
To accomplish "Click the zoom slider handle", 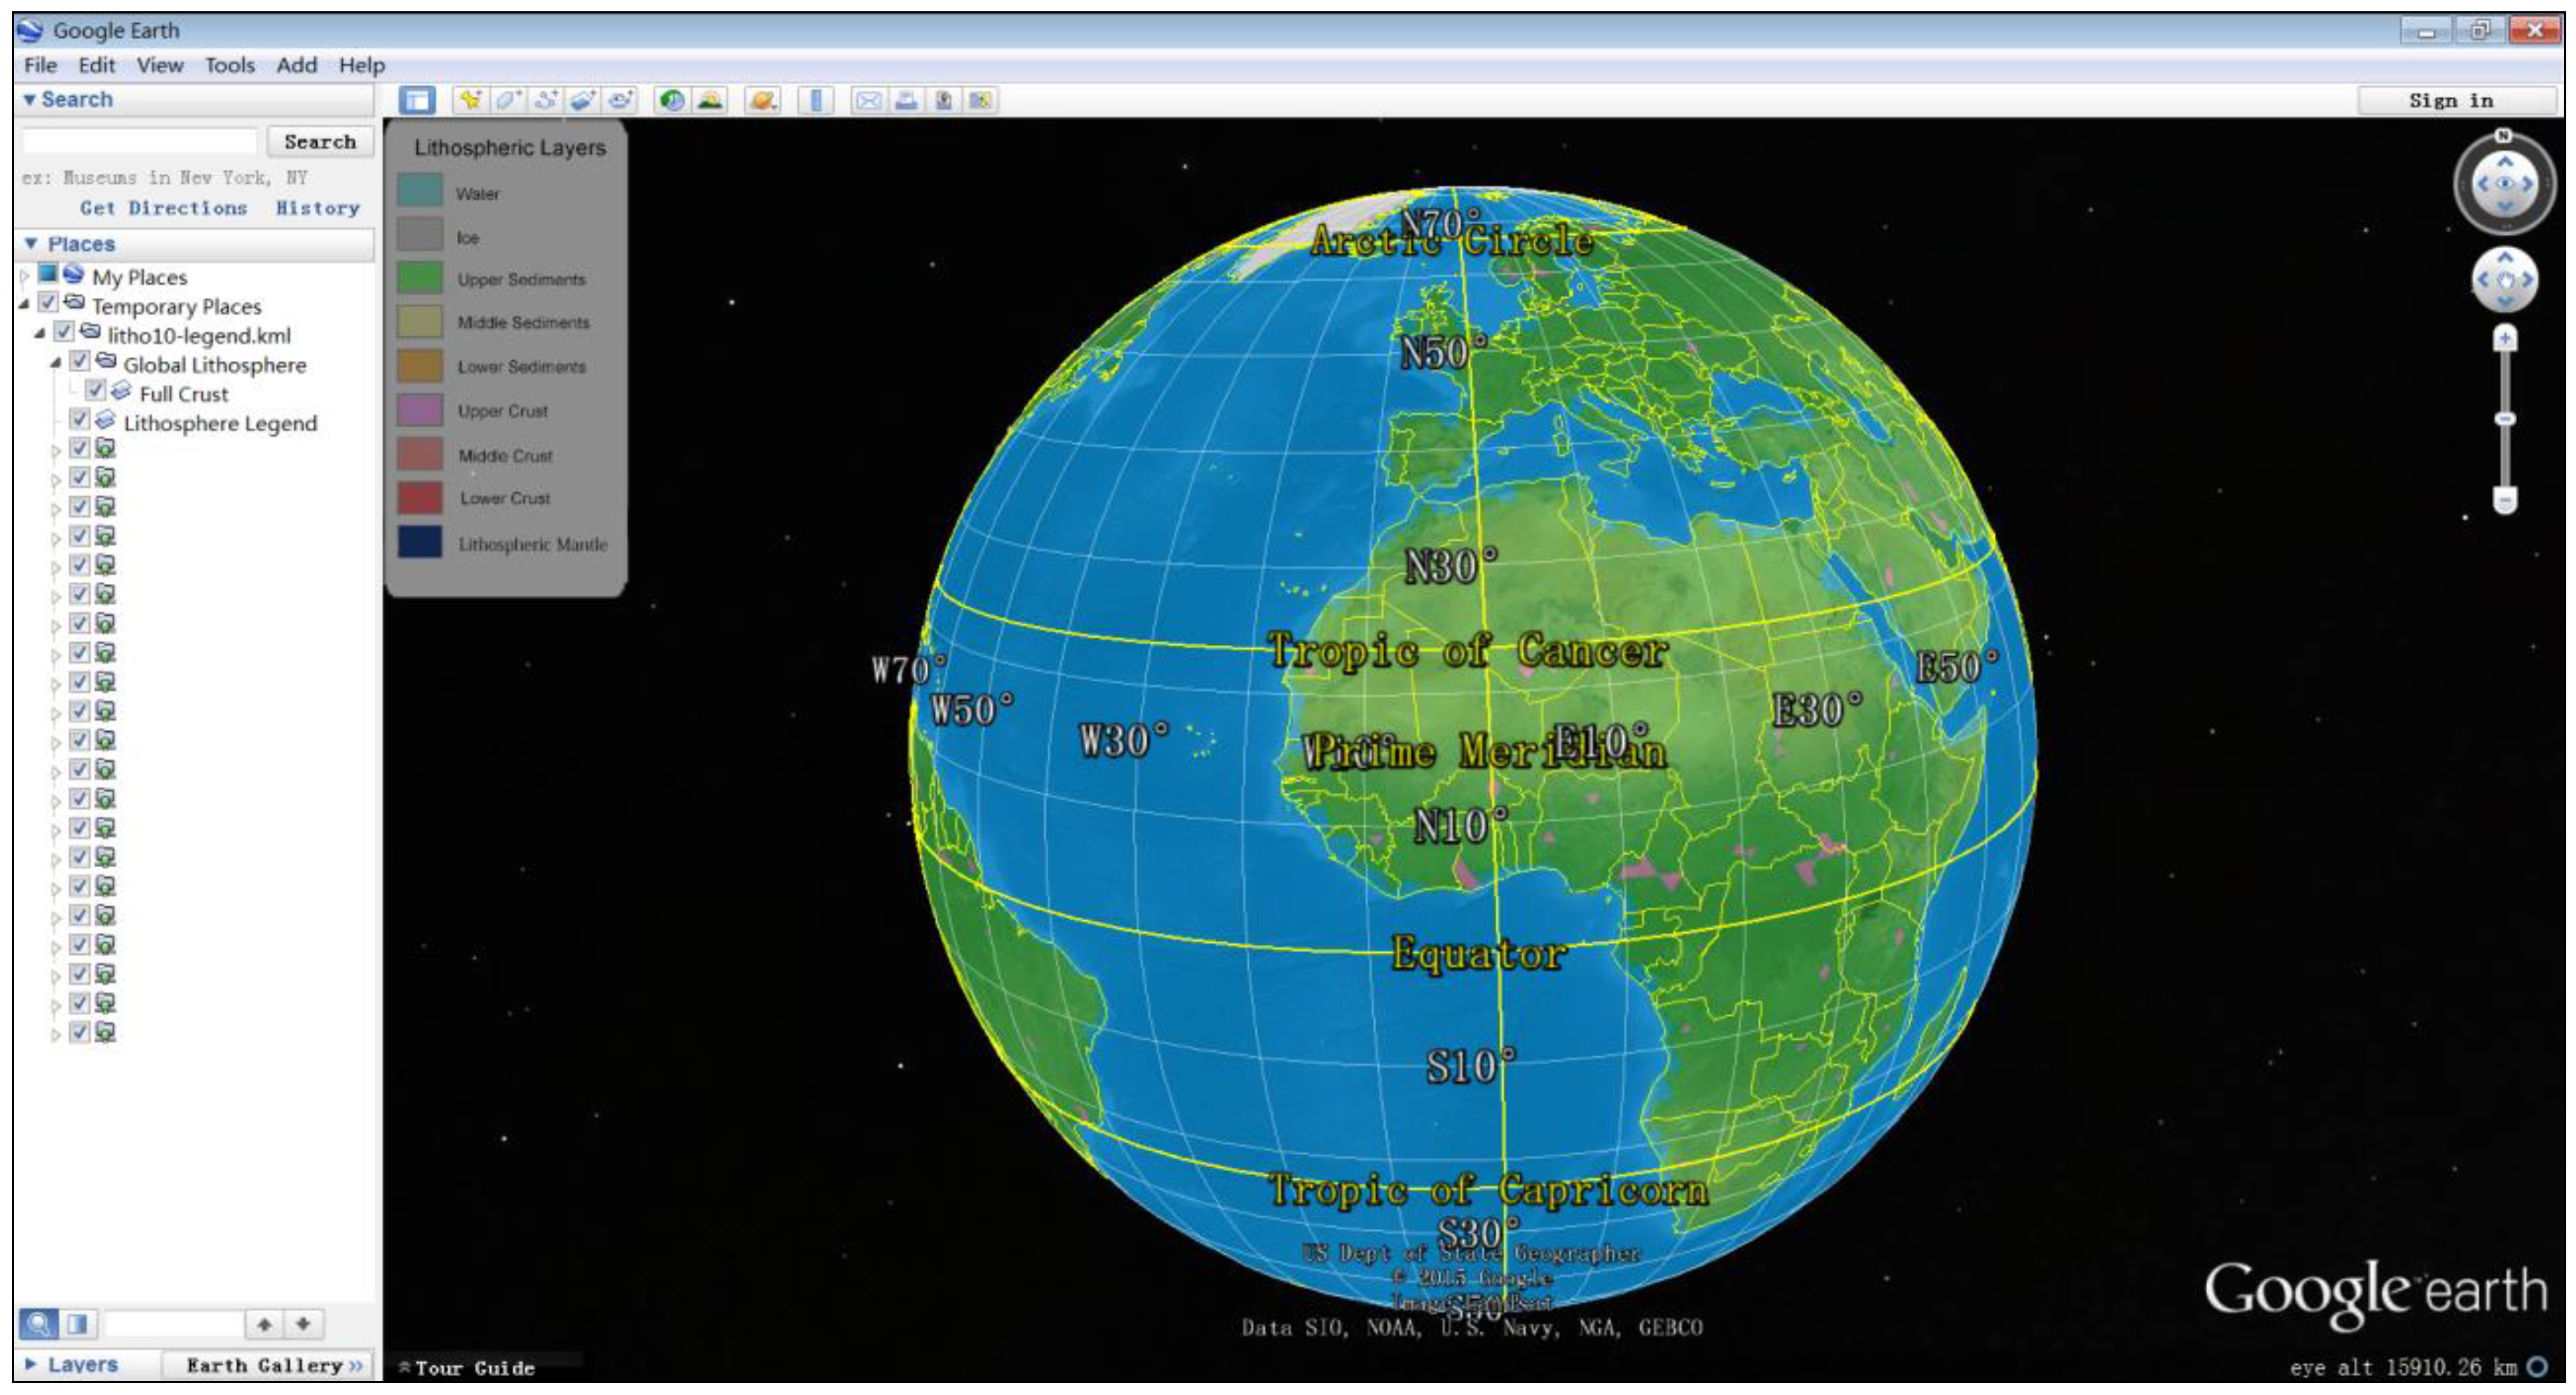I will (x=2505, y=419).
